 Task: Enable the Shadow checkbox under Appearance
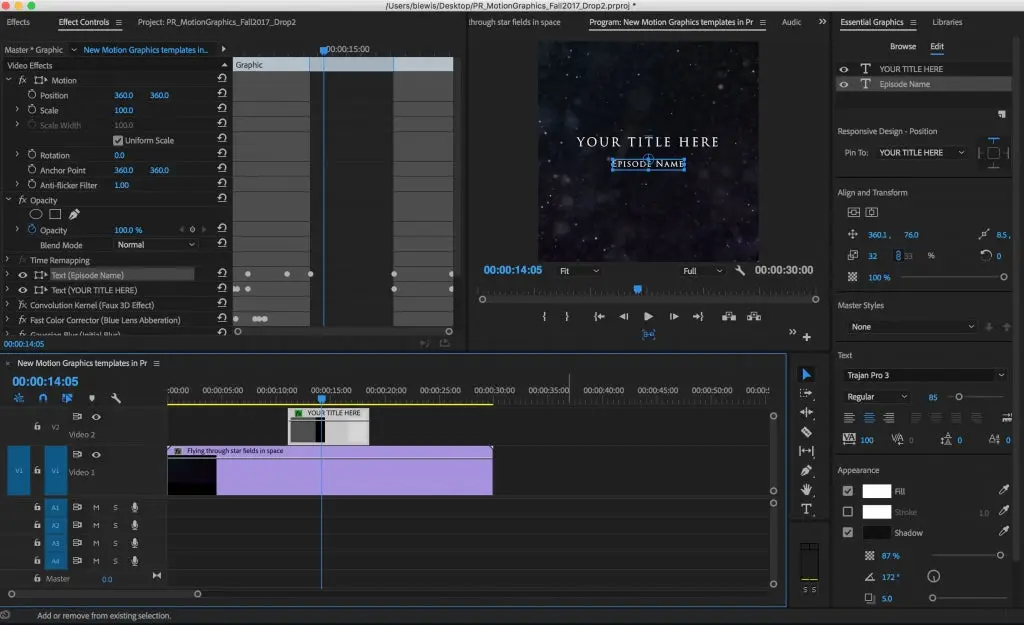coord(848,532)
